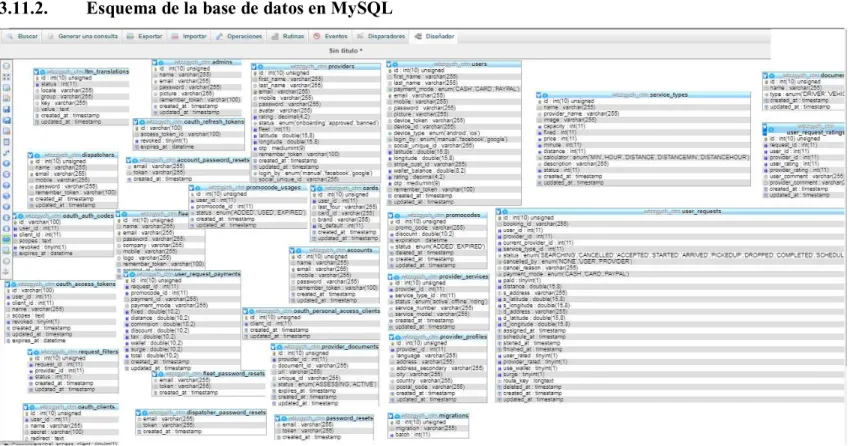Collapse account_password_resets table with its V icon

tap(129, 160)
